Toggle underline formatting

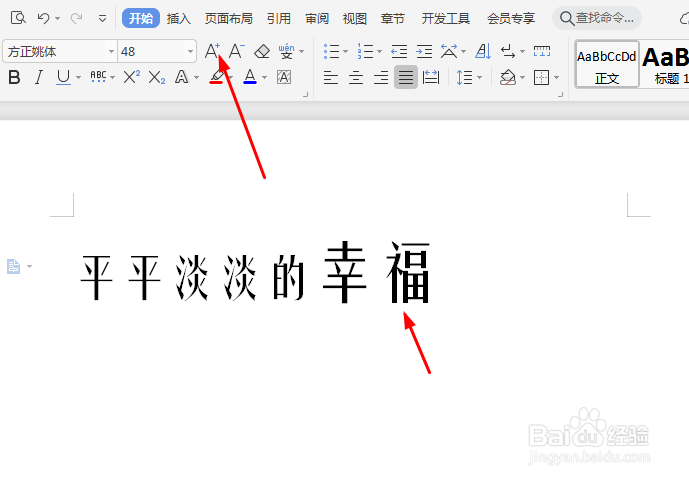pyautogui.click(x=63, y=77)
